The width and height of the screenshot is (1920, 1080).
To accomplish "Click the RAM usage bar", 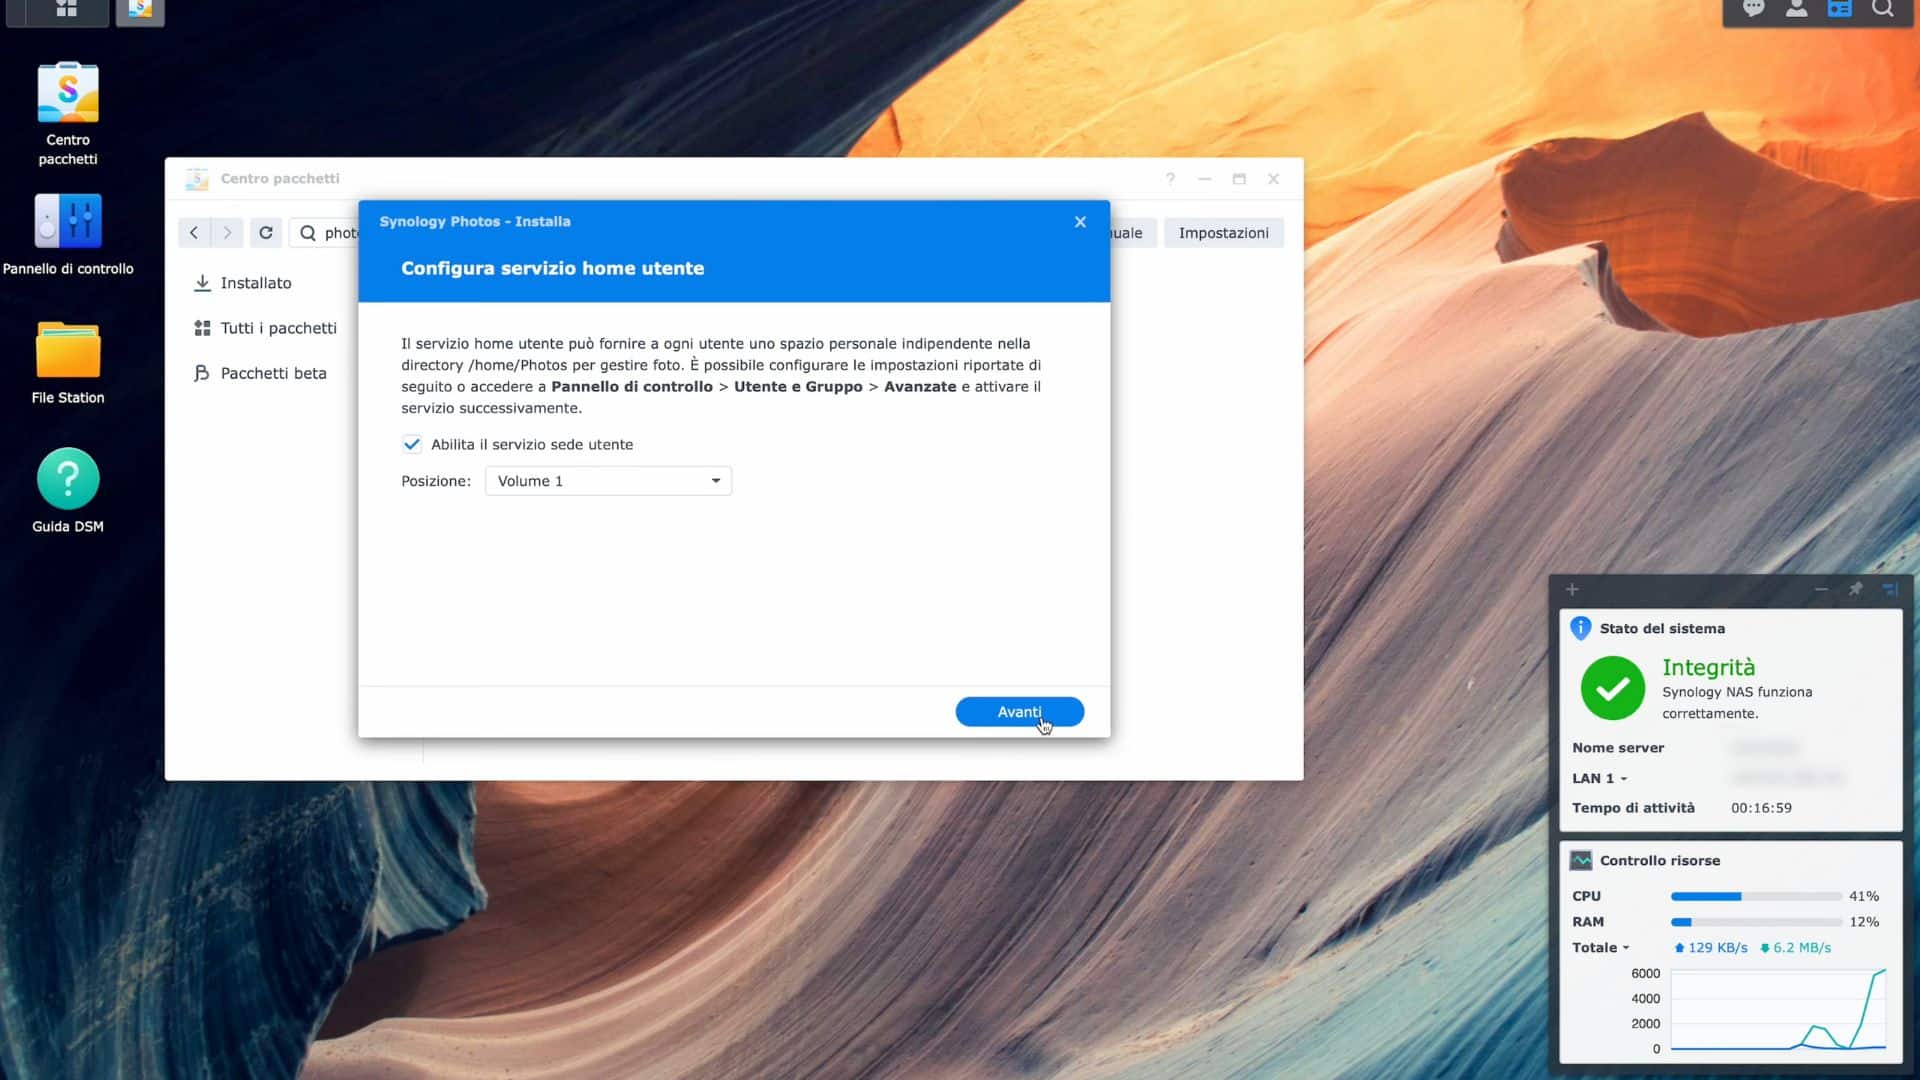I will point(1756,922).
